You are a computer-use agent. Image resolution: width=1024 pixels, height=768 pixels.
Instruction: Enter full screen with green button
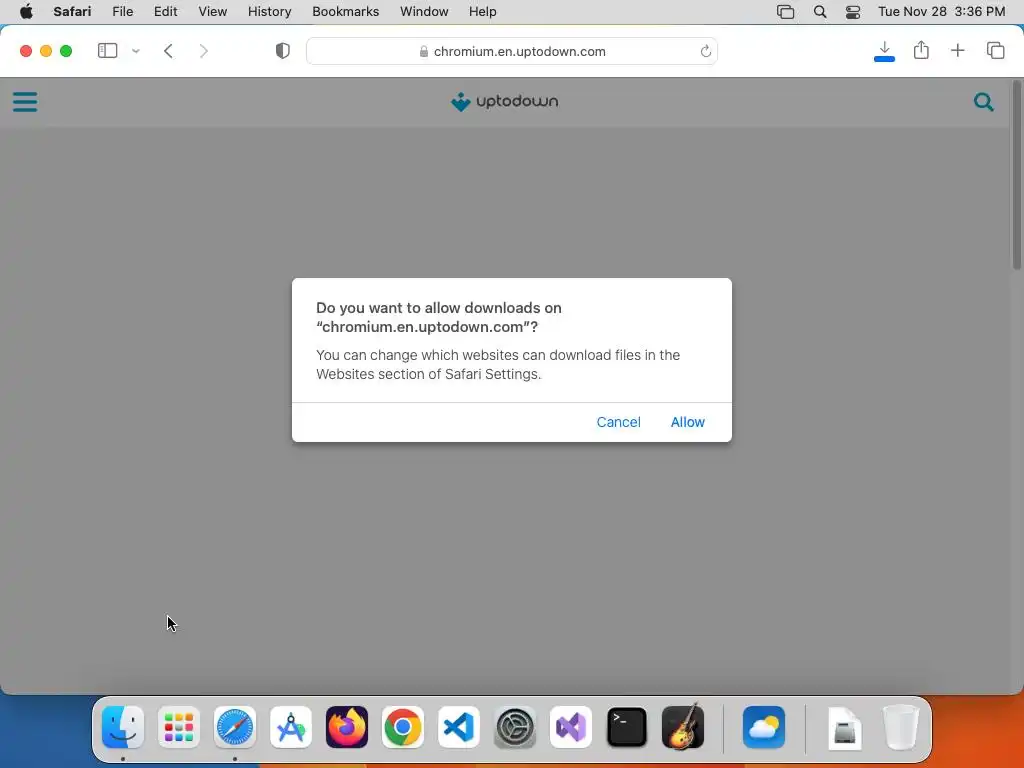(x=66, y=51)
